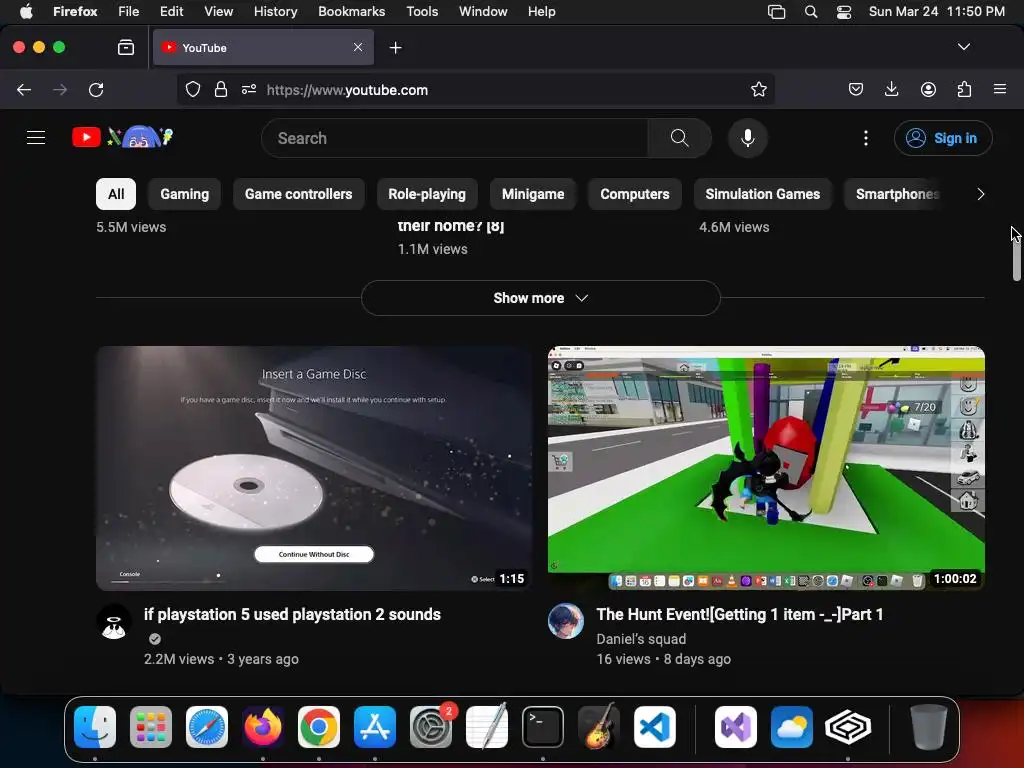
Task: Open the Firefox extensions icon
Action: [964, 89]
